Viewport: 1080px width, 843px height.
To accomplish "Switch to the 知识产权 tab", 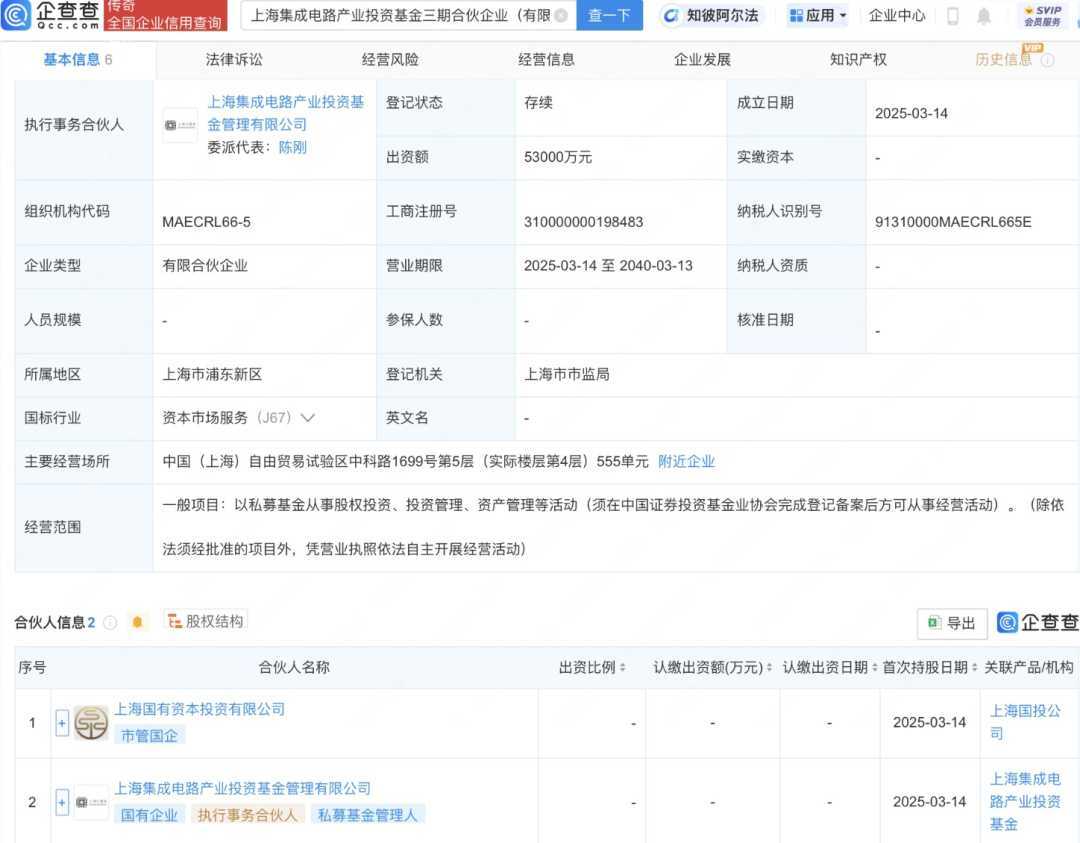I will pyautogui.click(x=858, y=59).
